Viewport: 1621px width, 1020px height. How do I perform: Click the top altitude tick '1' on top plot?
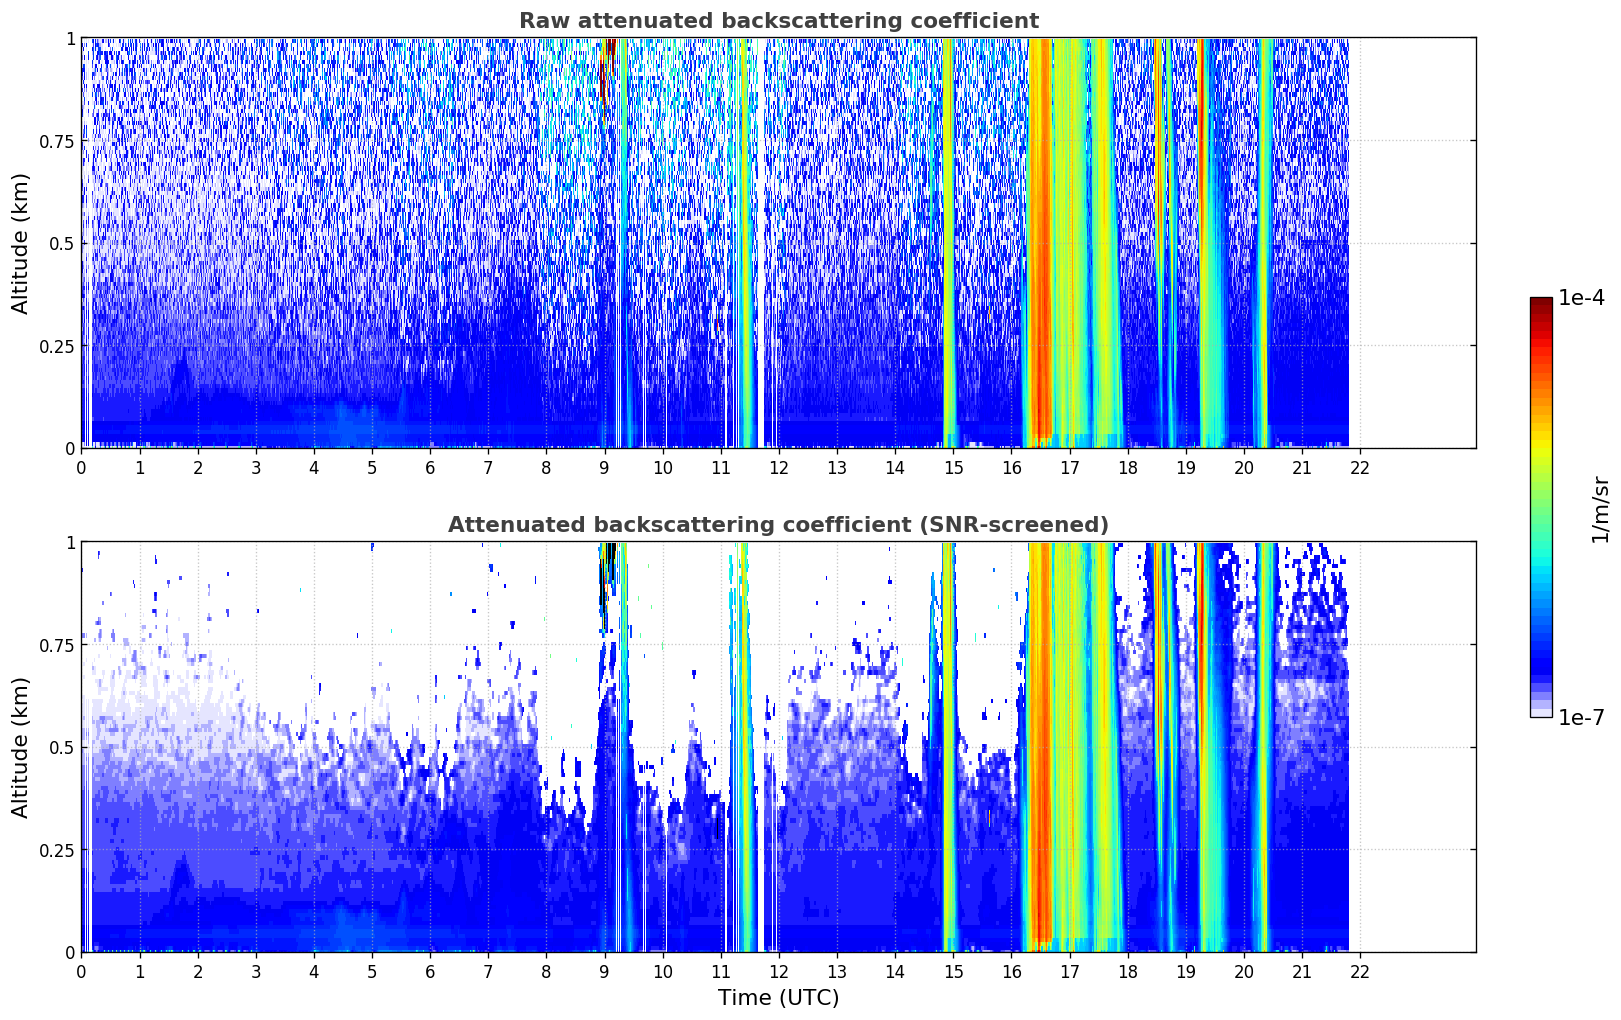[70, 38]
